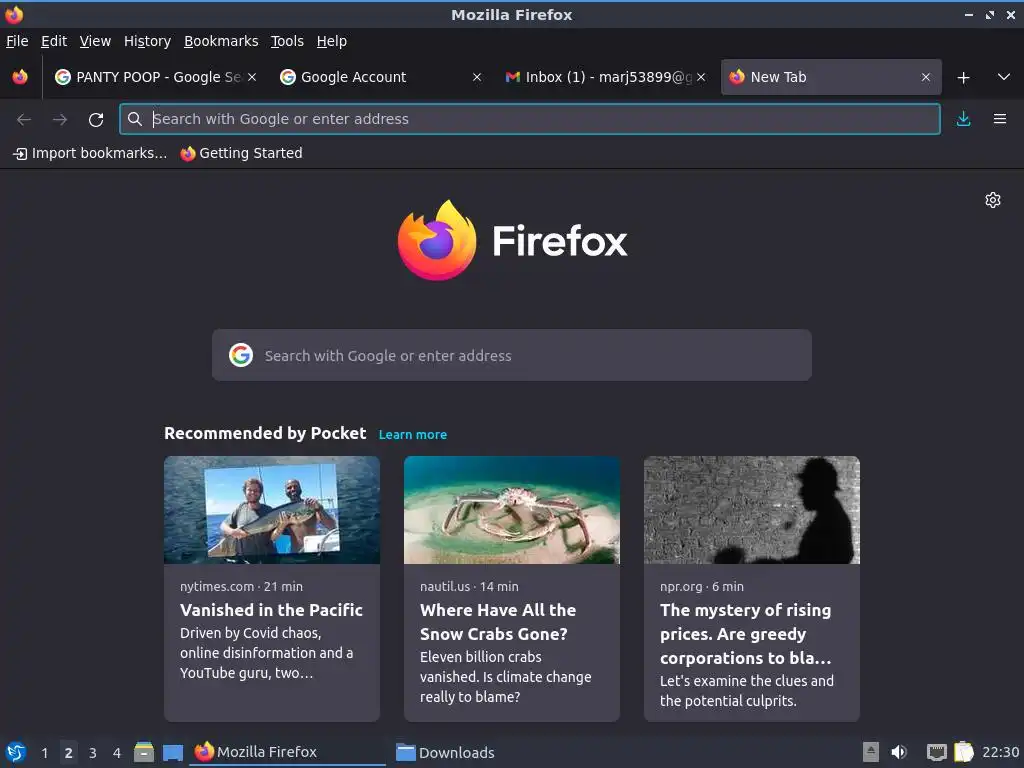The height and width of the screenshot is (768, 1024).
Task: Open Firefox View pinned tab icon
Action: coord(20,77)
